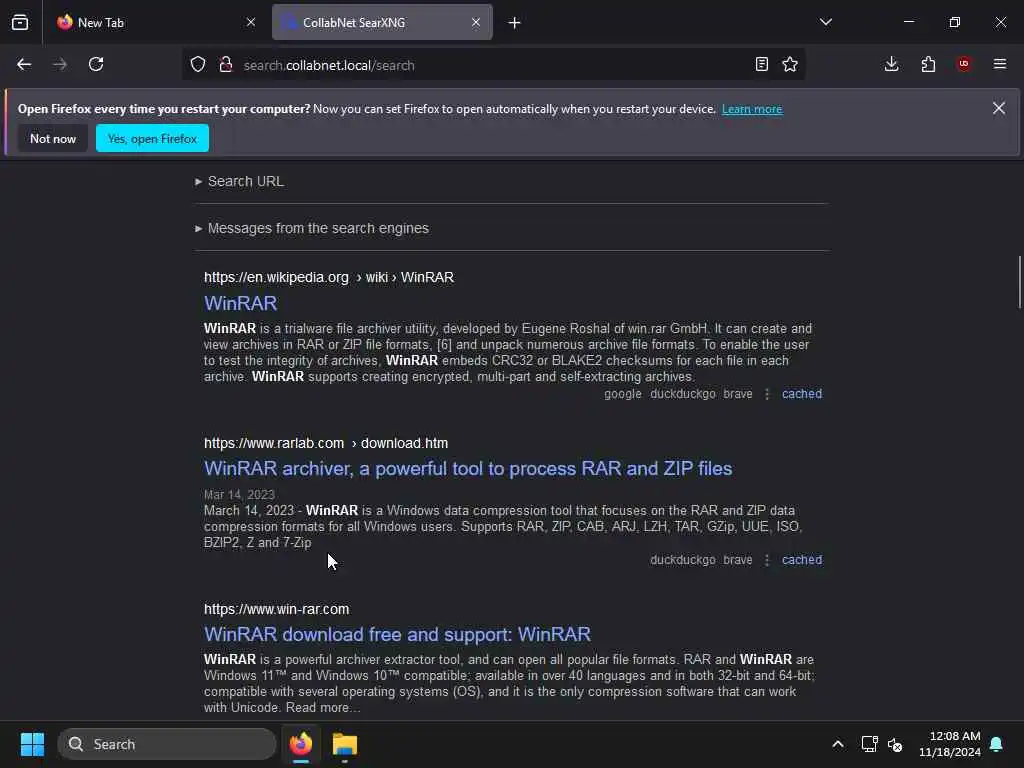Click brave label under Wikipedia result
1024x768 pixels.
pyautogui.click(x=738, y=394)
